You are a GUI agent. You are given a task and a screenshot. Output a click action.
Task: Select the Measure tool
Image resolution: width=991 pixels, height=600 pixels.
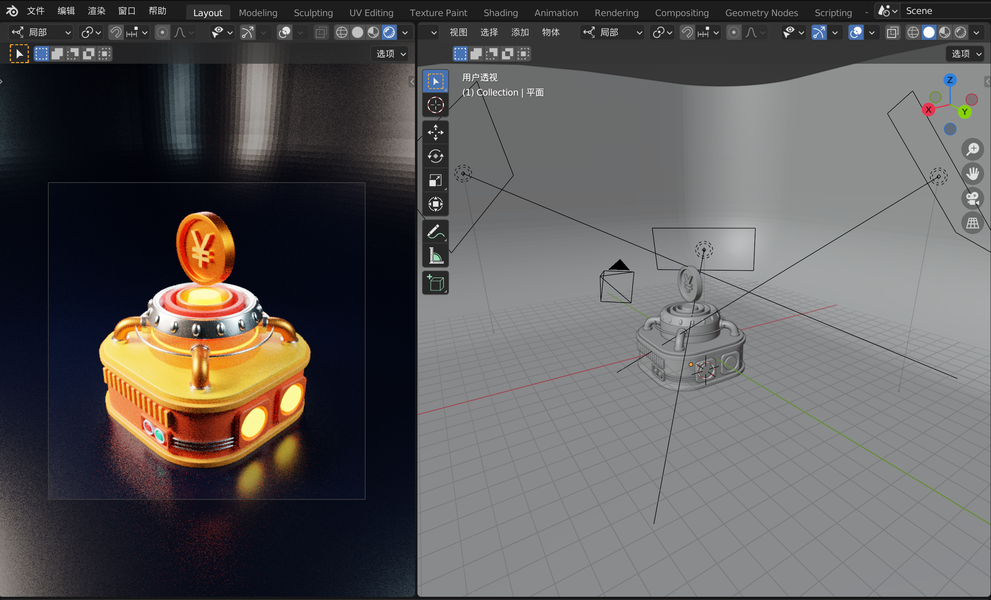435,255
